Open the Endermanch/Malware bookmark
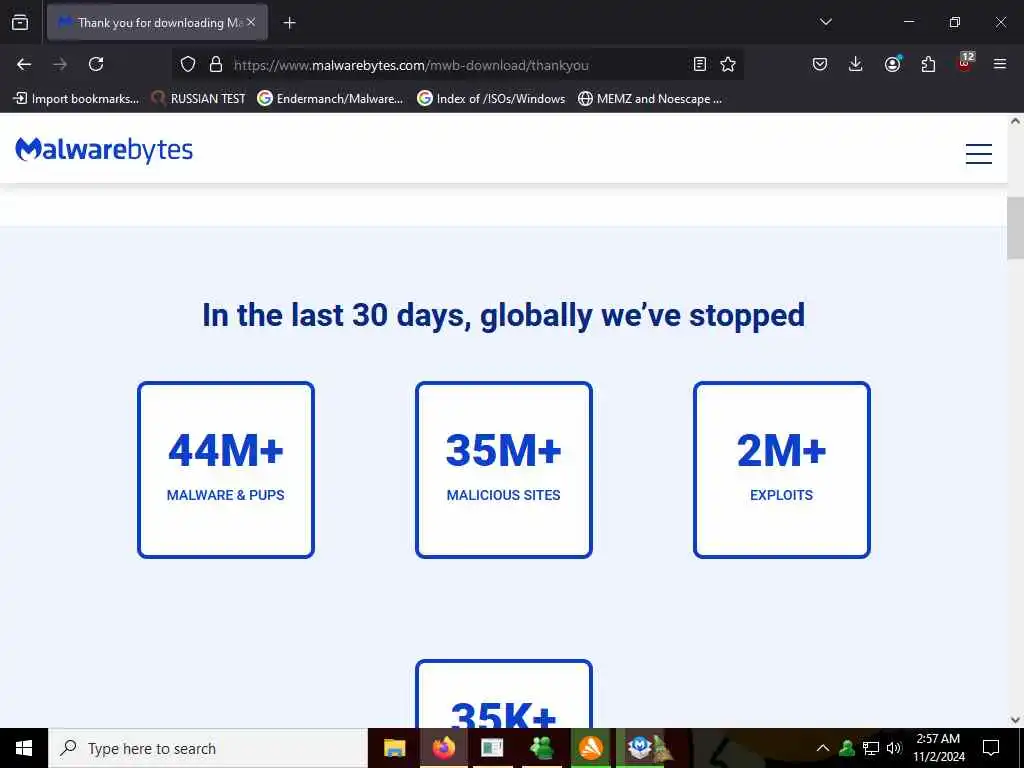This screenshot has width=1024, height=768. pyautogui.click(x=330, y=99)
